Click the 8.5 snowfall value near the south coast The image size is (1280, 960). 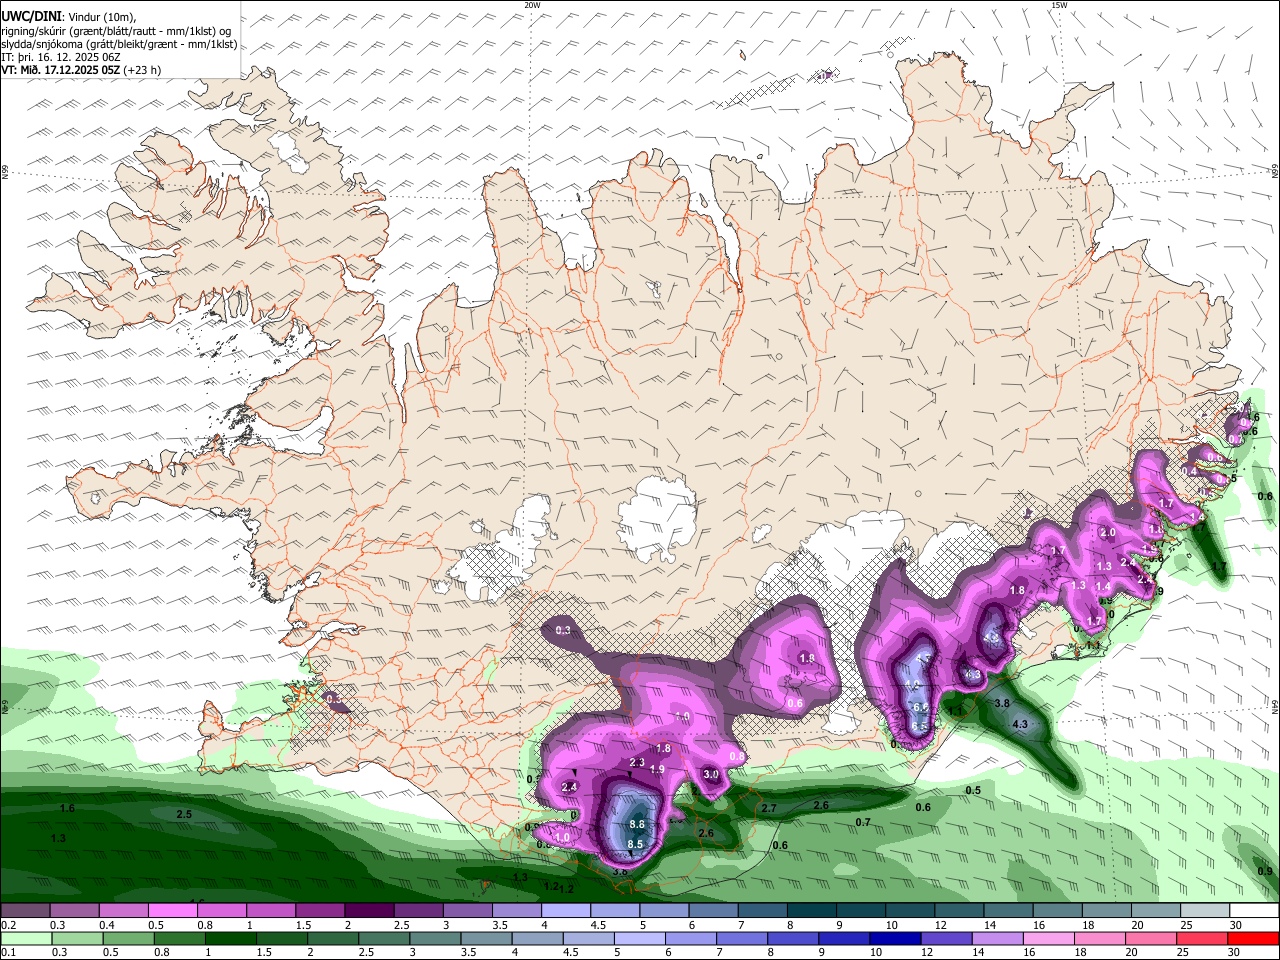[x=635, y=845]
